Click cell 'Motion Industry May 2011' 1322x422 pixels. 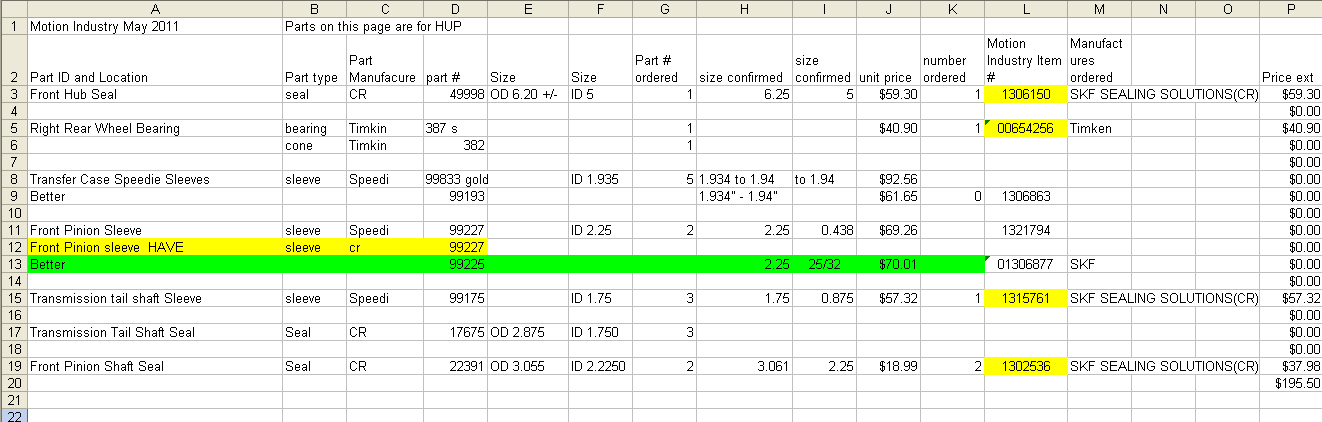click(x=153, y=27)
